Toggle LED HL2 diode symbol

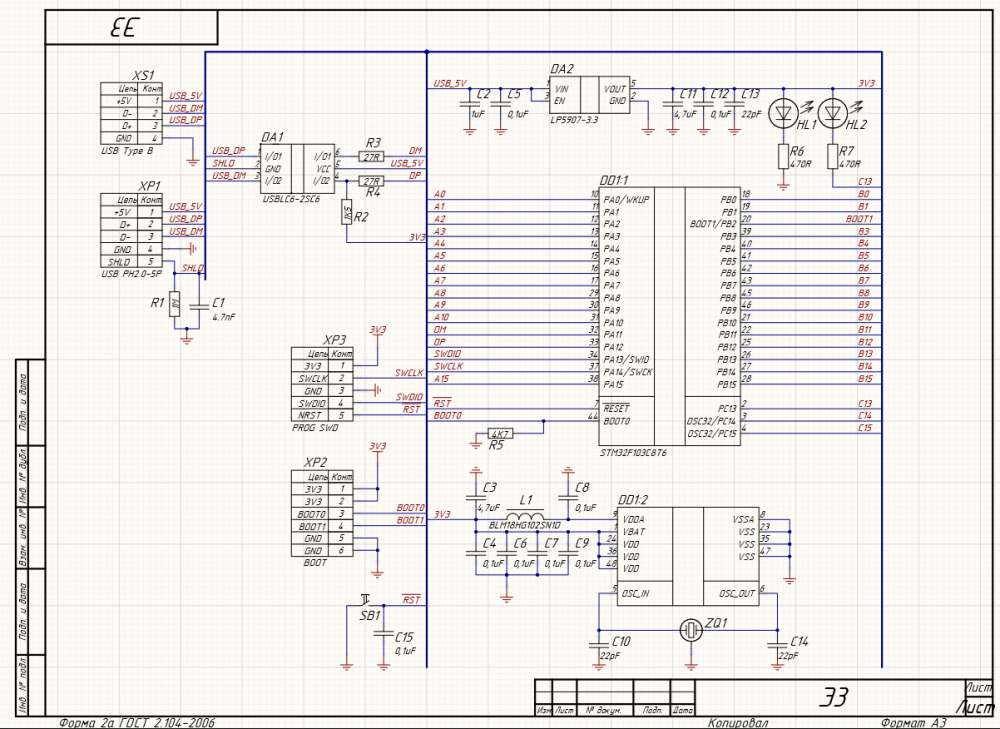pos(832,112)
